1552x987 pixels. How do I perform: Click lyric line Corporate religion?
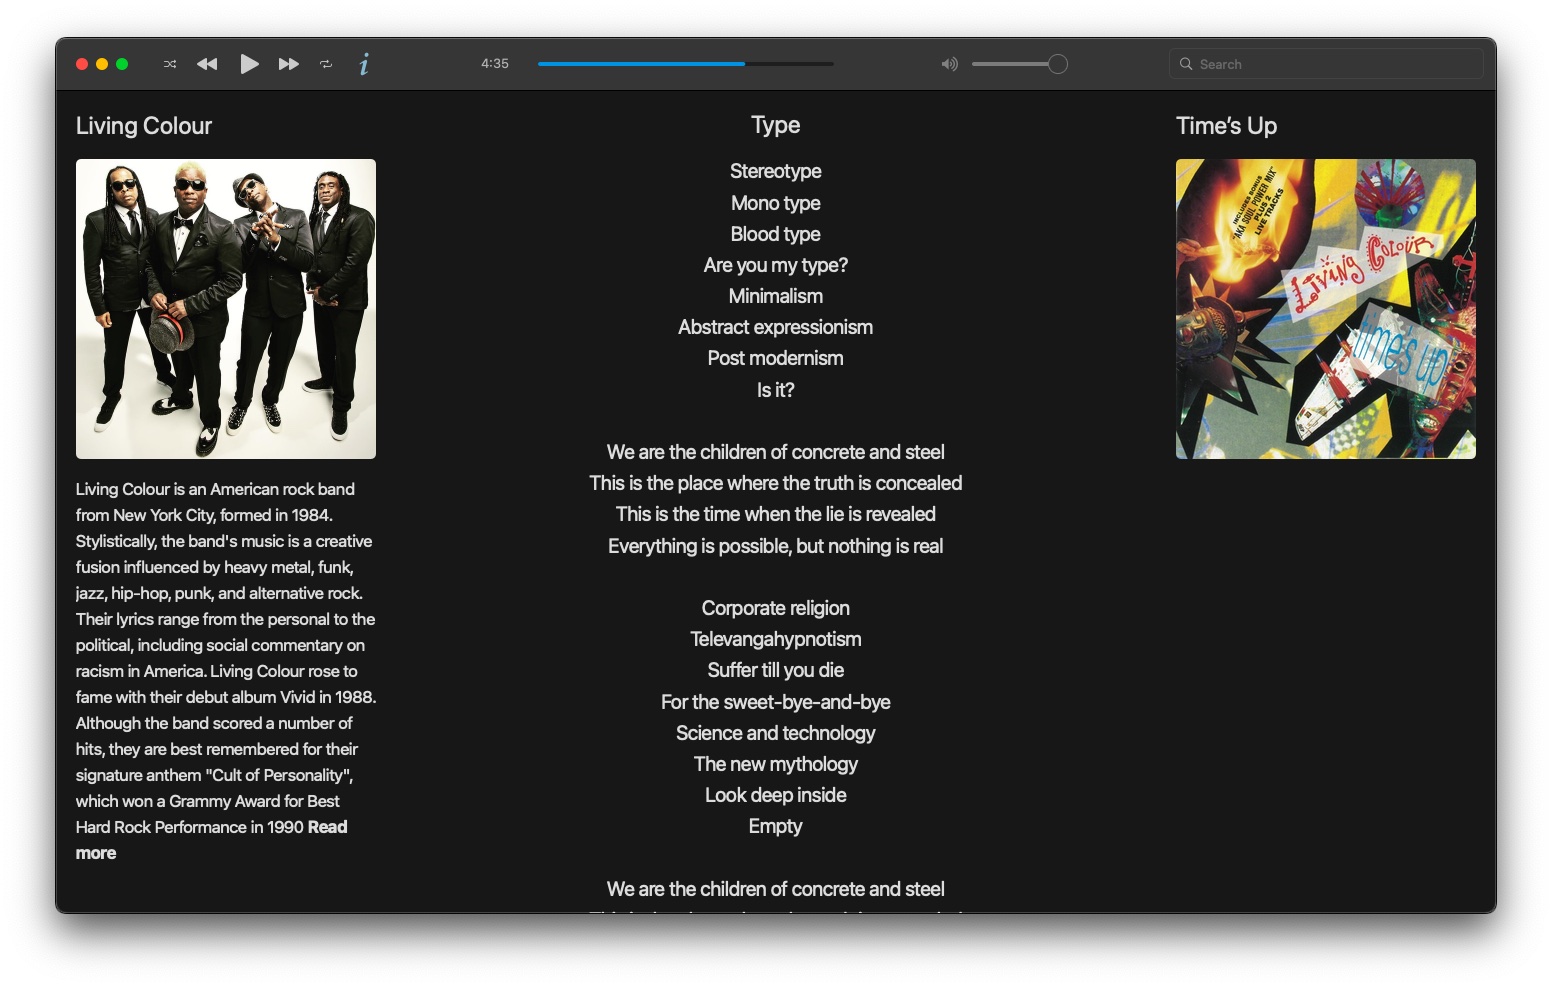(x=776, y=608)
